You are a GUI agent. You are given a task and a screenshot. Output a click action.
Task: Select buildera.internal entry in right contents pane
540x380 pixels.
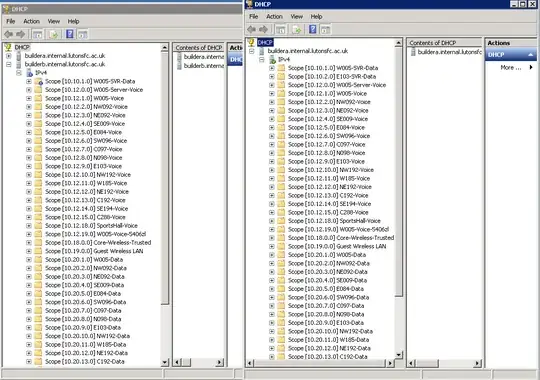click(446, 52)
